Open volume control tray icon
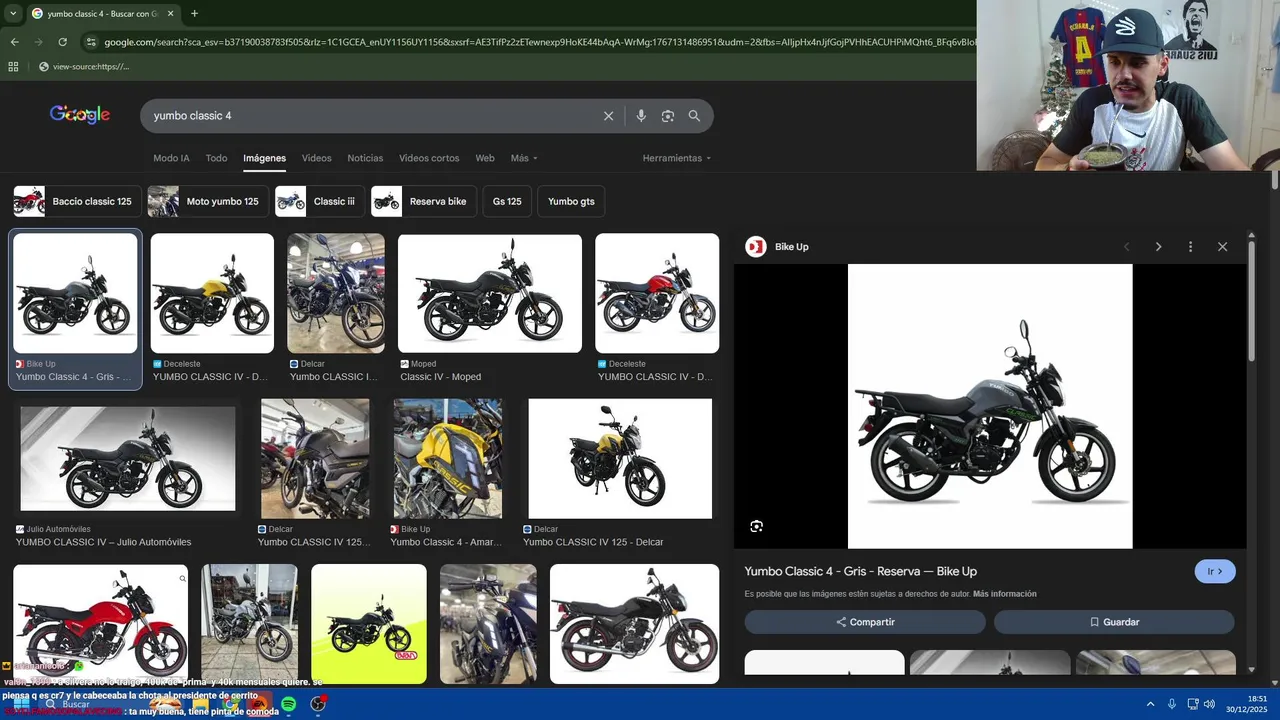 click(1209, 704)
